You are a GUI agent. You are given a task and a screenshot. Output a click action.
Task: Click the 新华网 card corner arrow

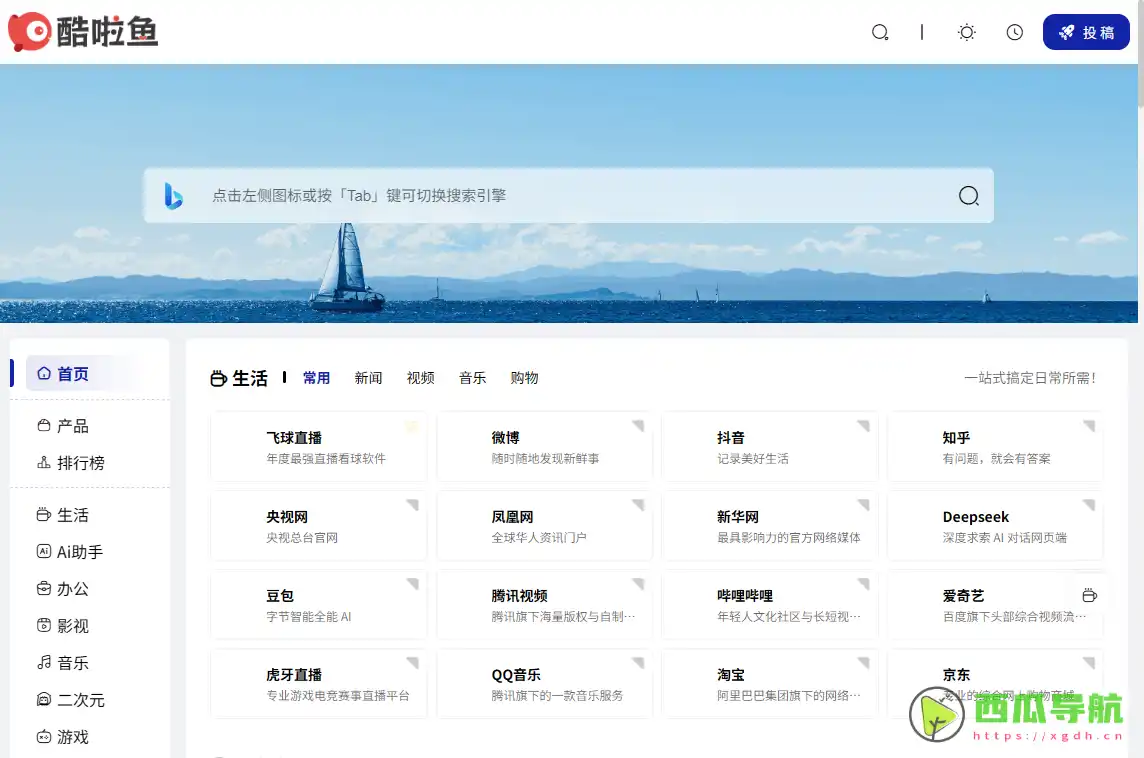tap(865, 504)
